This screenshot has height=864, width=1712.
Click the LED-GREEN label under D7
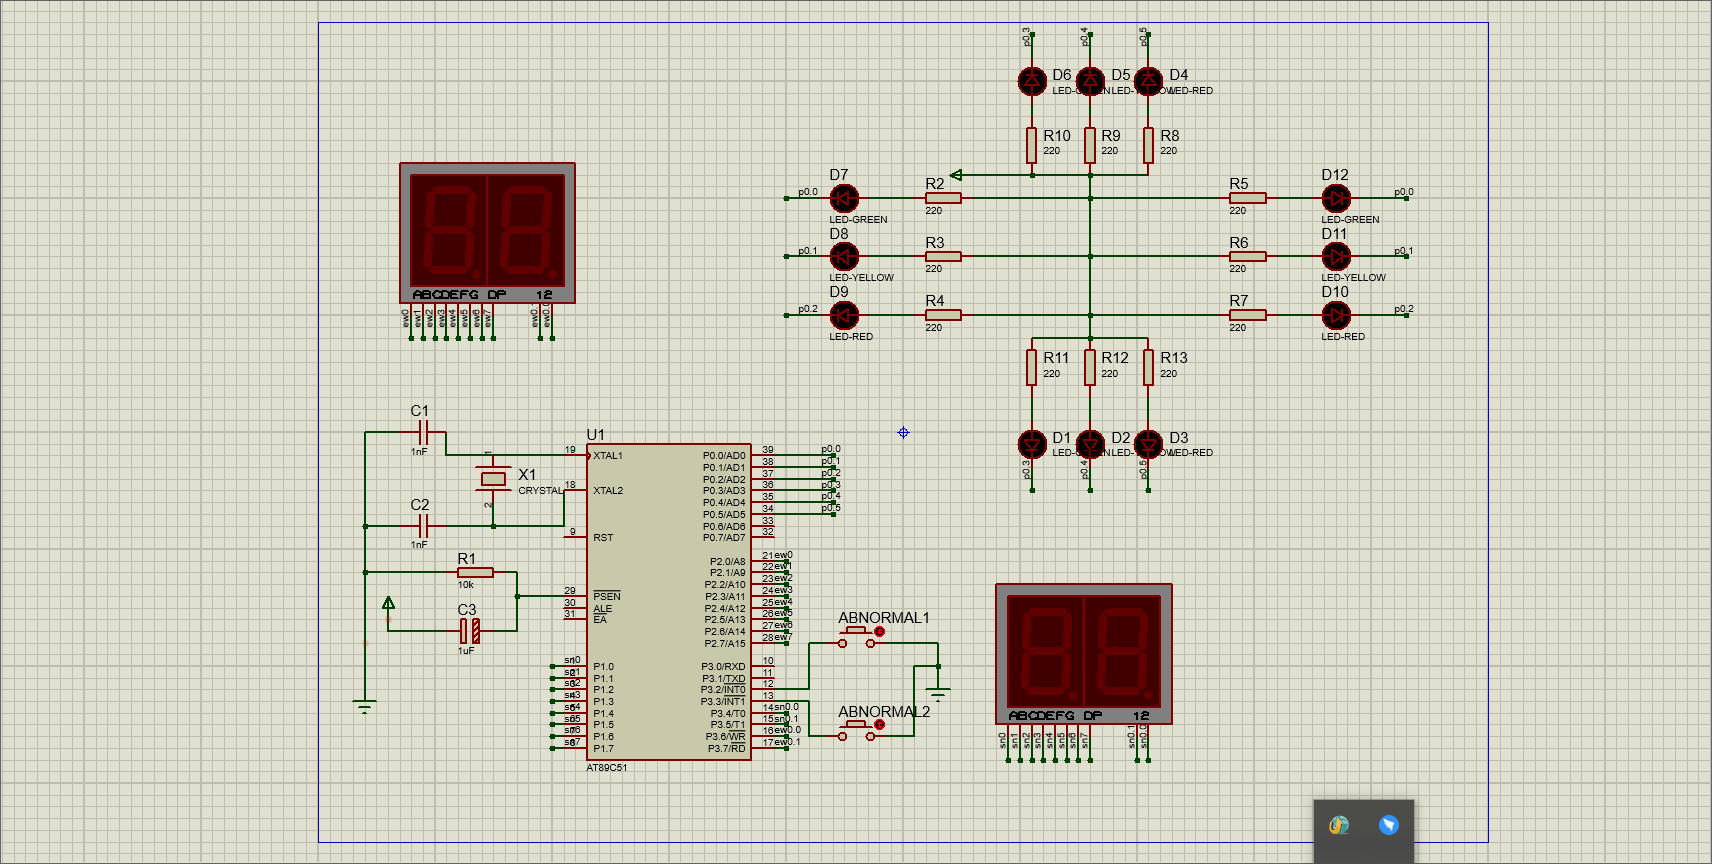(x=858, y=220)
